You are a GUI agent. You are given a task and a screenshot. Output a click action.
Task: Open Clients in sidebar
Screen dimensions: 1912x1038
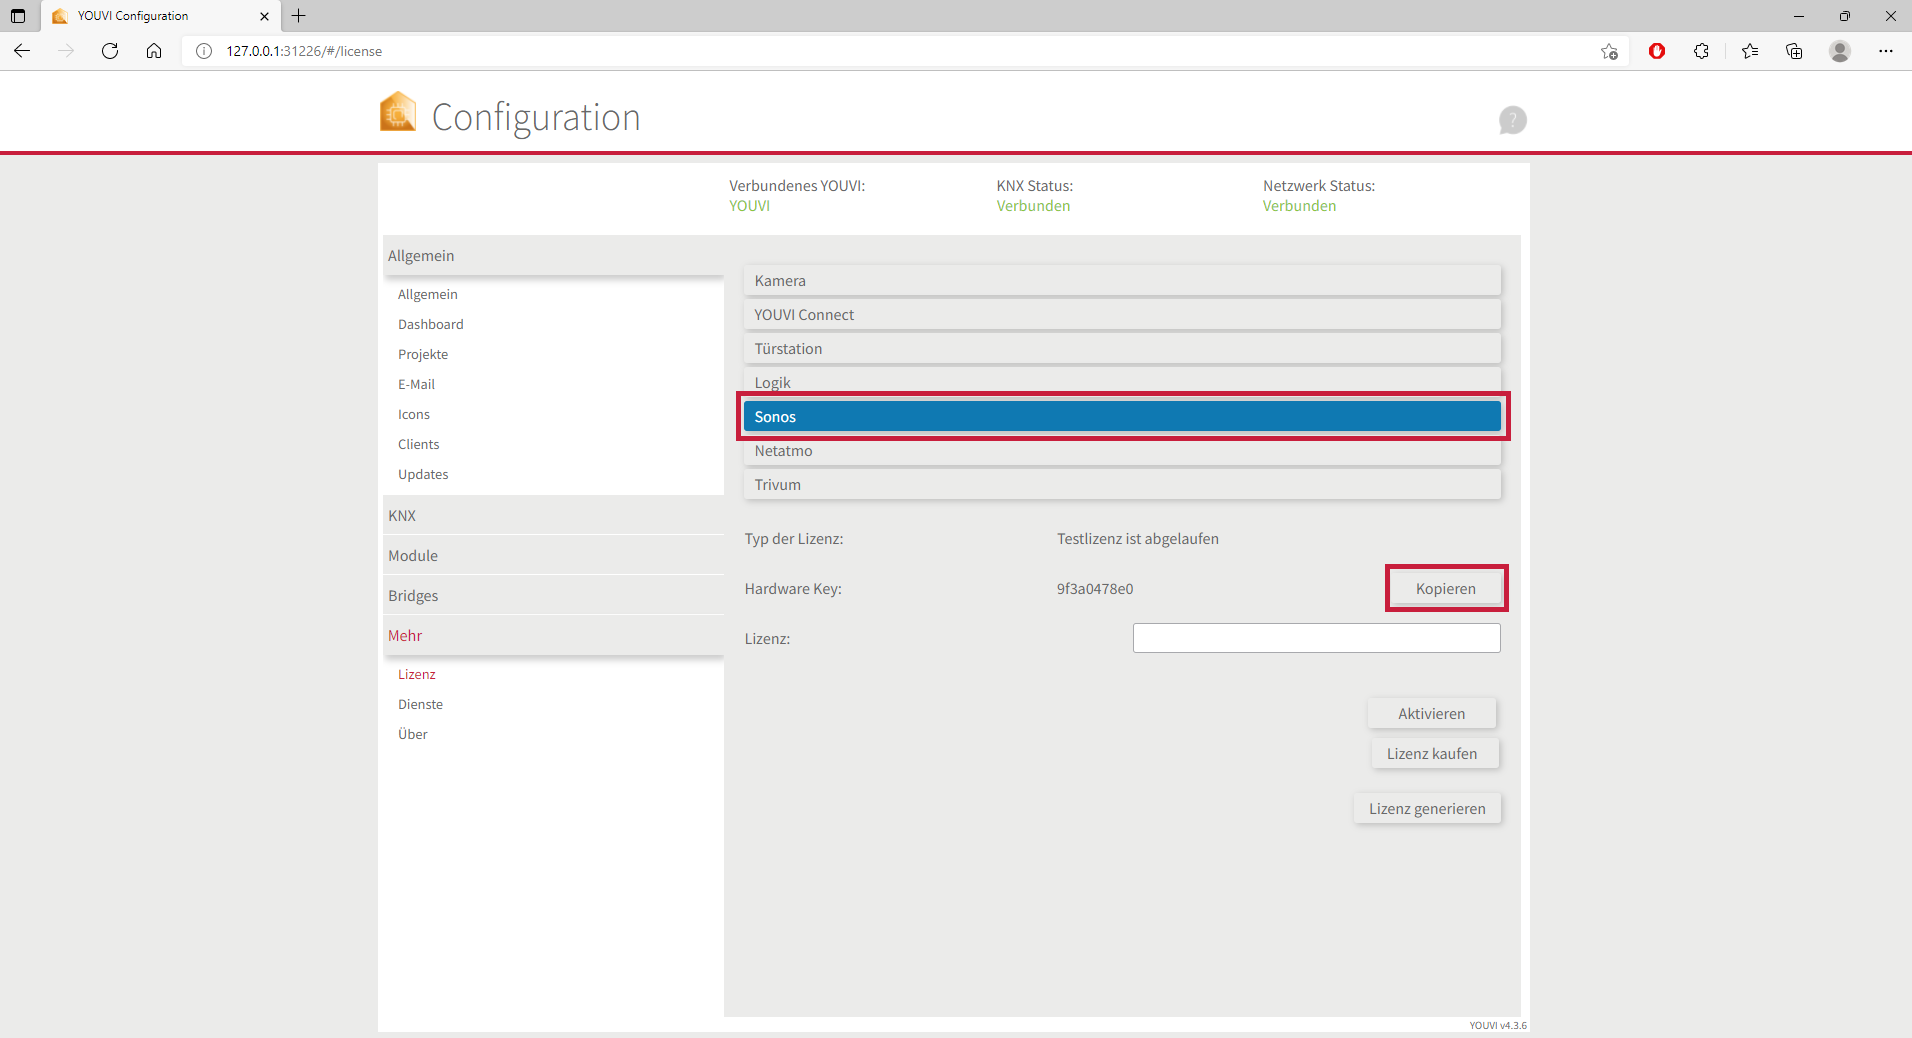pyautogui.click(x=419, y=444)
